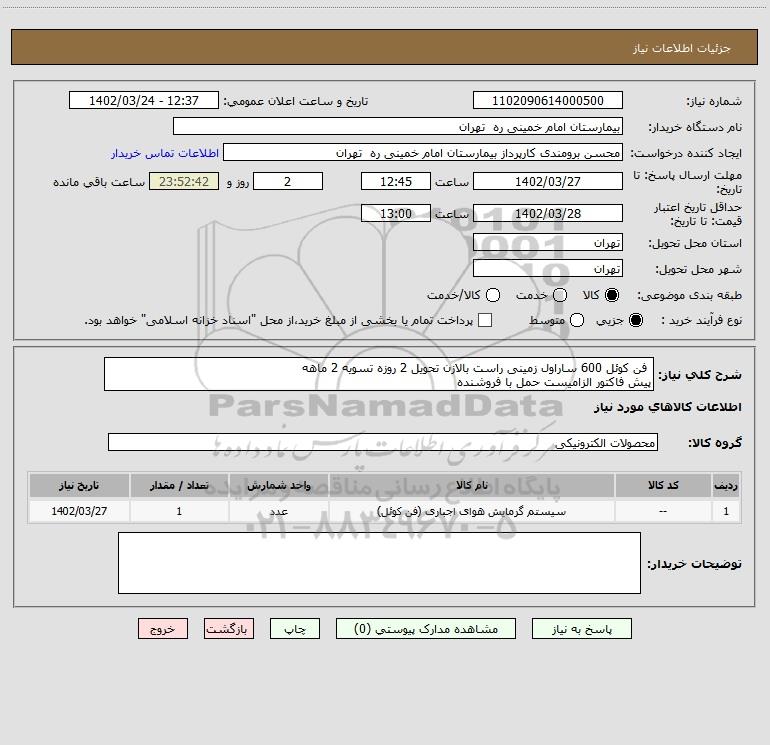
Task: Click the price validity date 1402/03/28 field
Action: [548, 213]
